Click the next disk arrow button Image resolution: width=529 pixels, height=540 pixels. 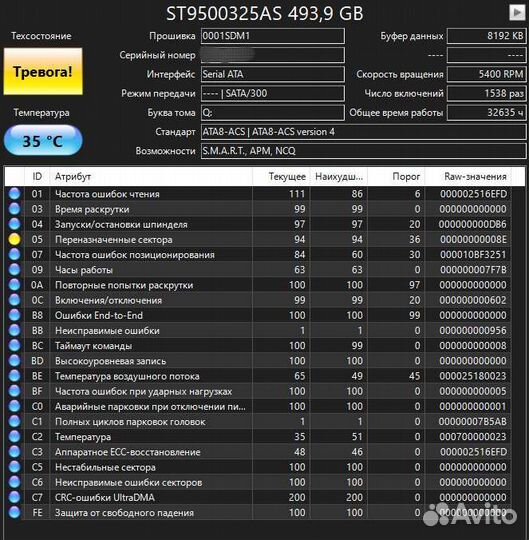pos(517,12)
